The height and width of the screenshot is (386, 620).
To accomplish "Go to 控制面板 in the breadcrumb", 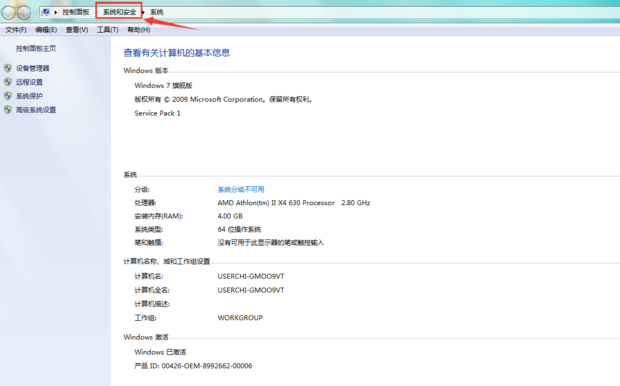I will tap(76, 12).
